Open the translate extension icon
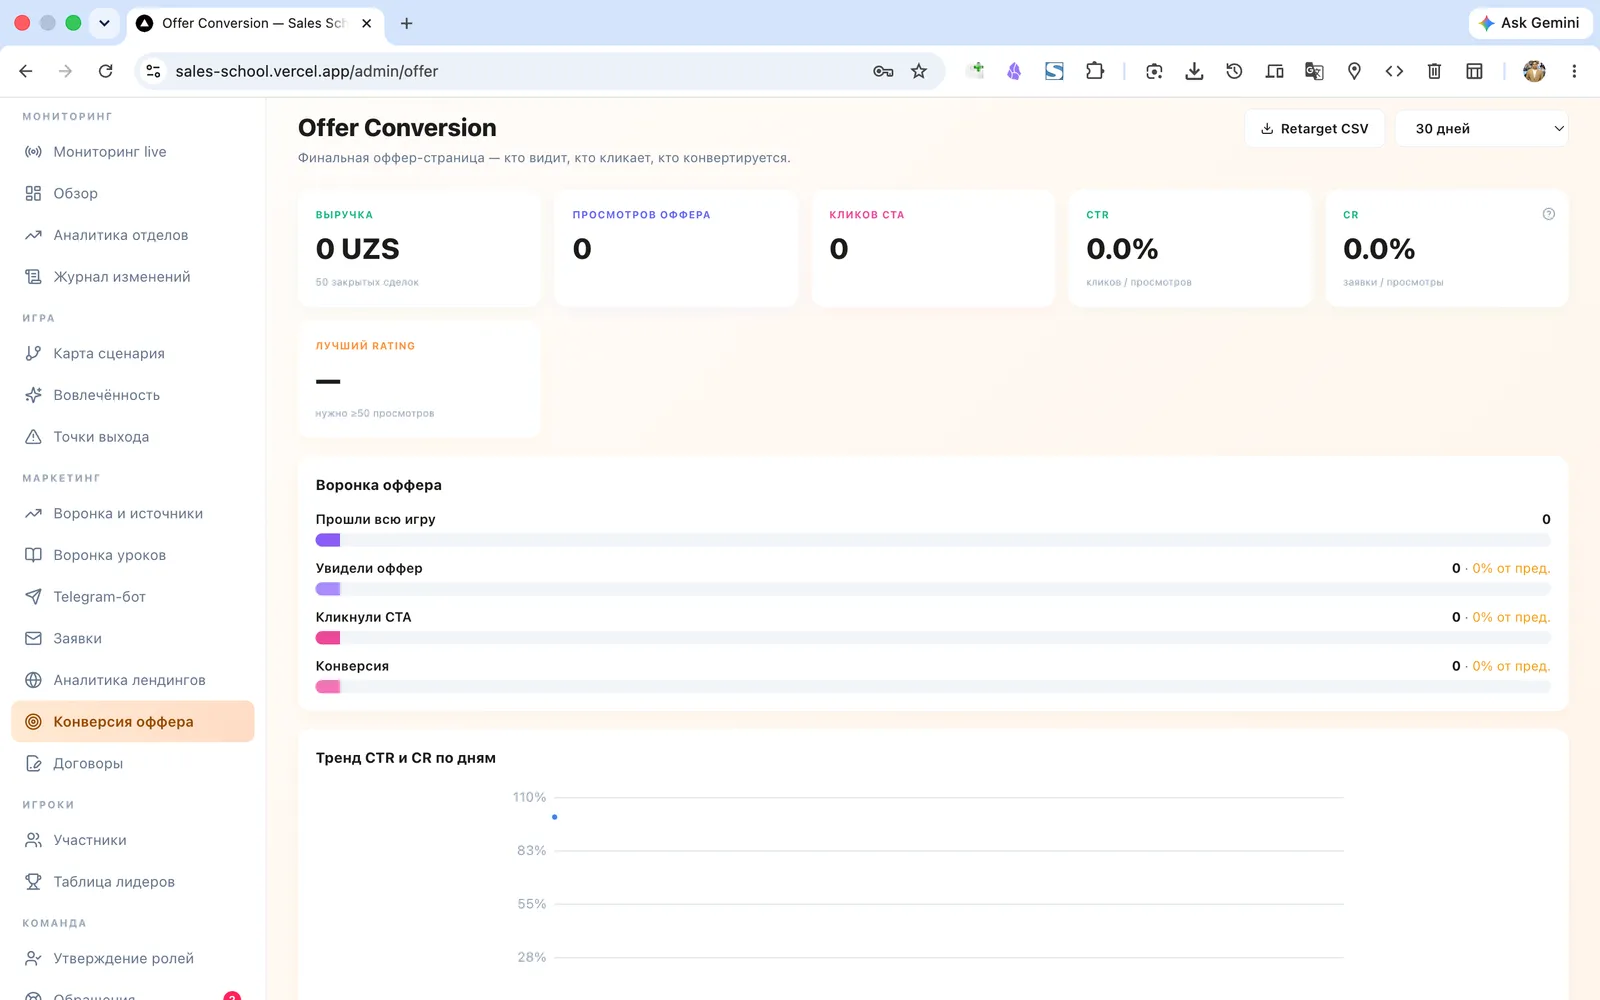The height and width of the screenshot is (1000, 1600). pyautogui.click(x=1314, y=71)
